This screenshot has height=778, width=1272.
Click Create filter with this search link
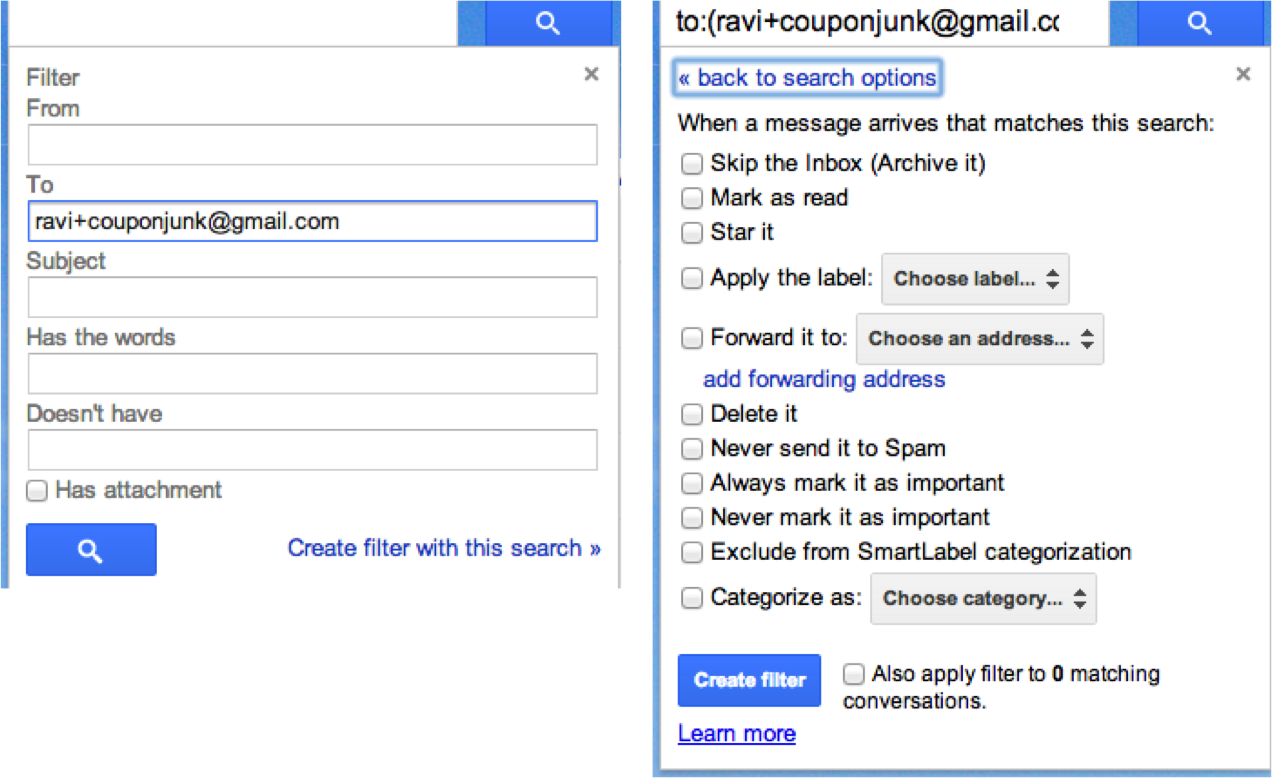click(x=444, y=548)
